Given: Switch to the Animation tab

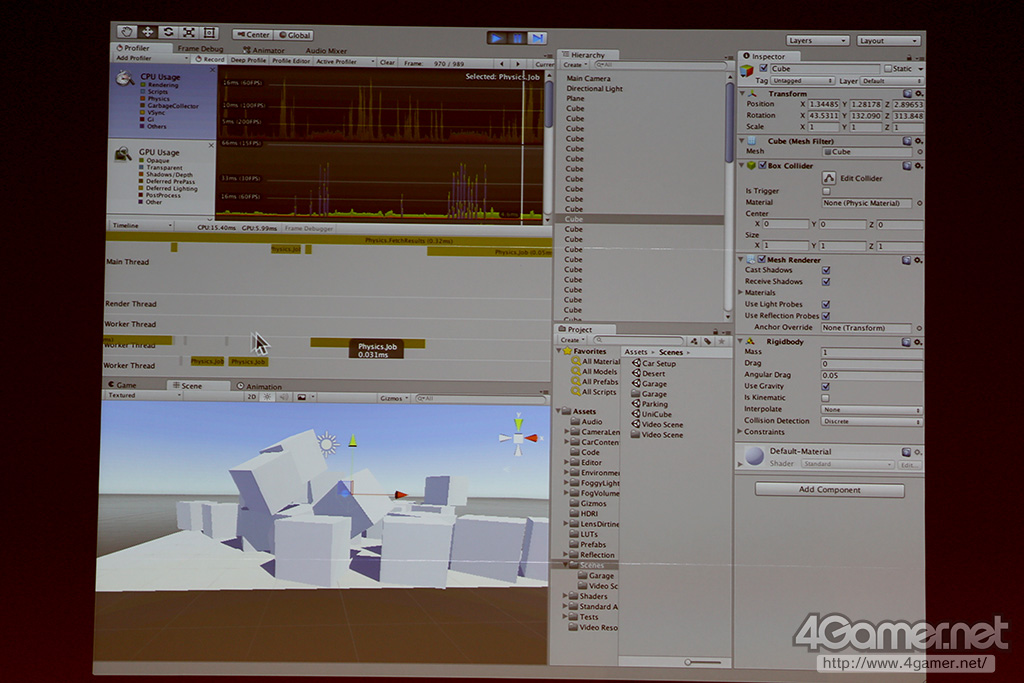Looking at the screenshot, I should click(260, 387).
